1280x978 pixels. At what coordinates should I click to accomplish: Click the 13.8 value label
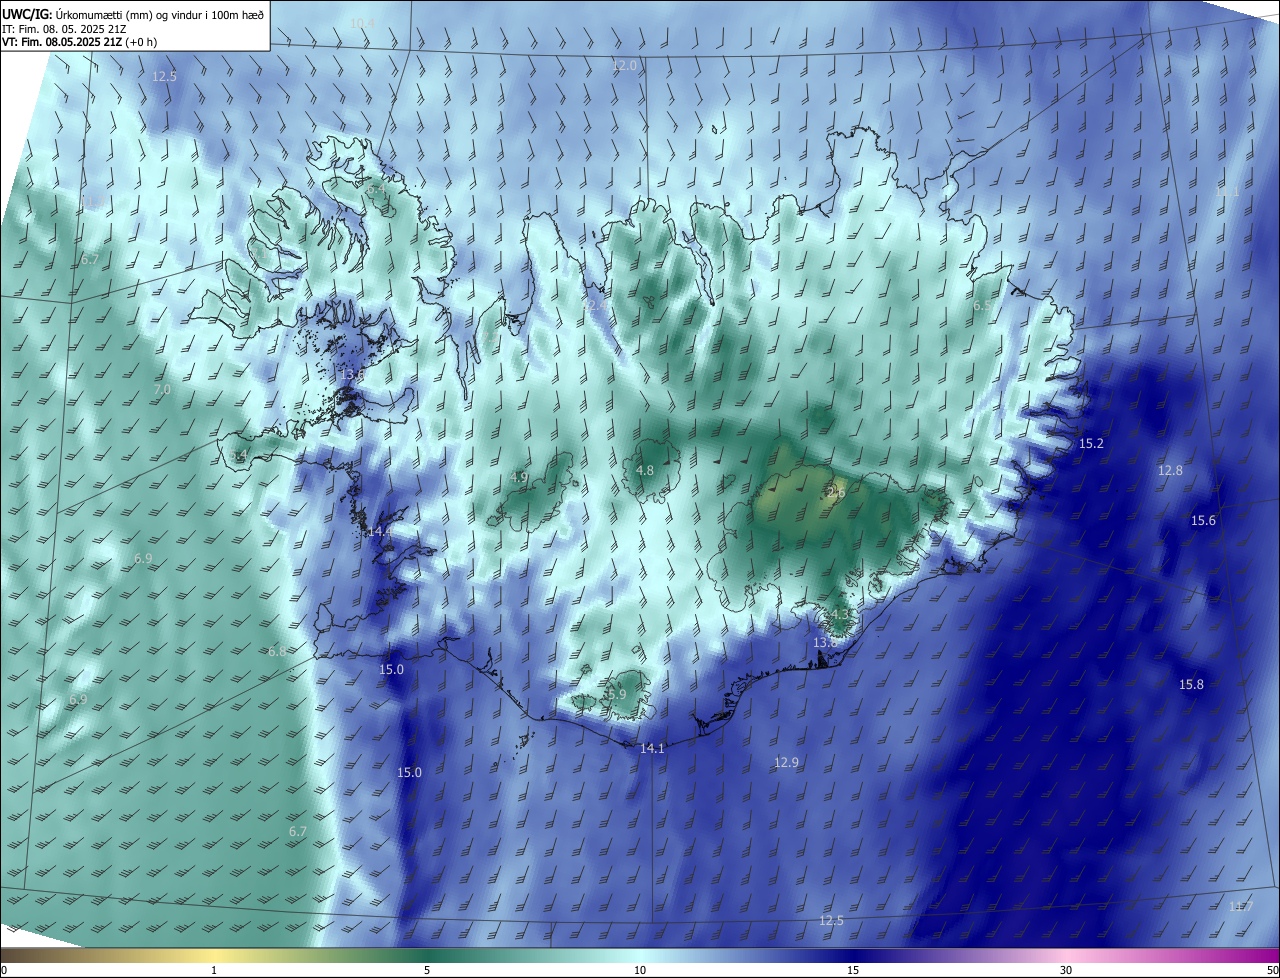point(825,642)
